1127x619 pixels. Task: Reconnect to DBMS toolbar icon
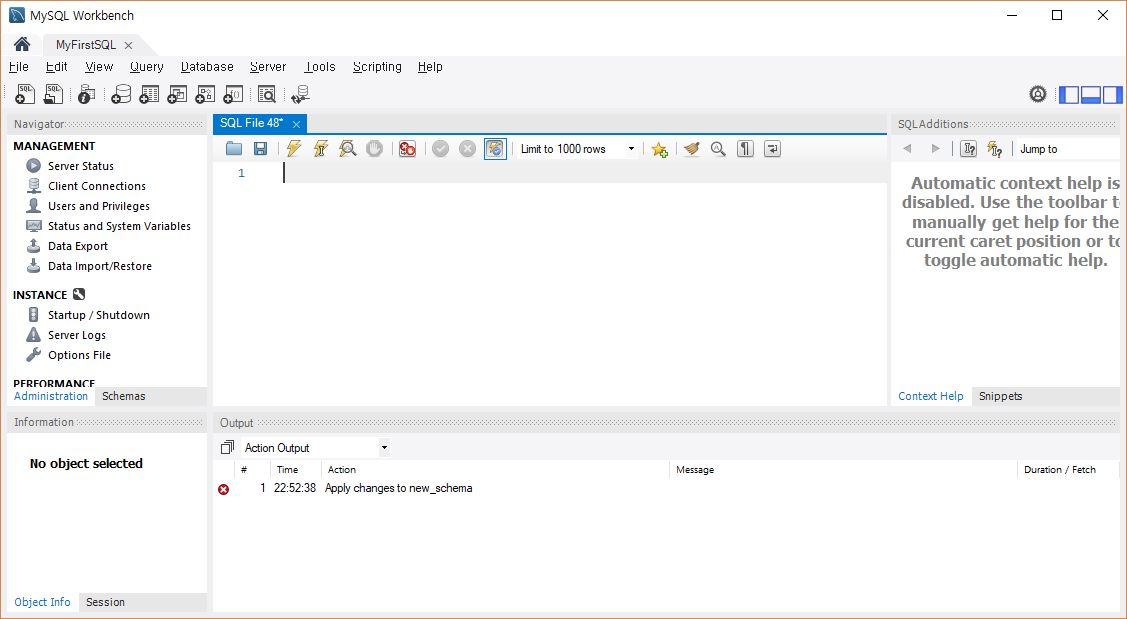(x=300, y=93)
